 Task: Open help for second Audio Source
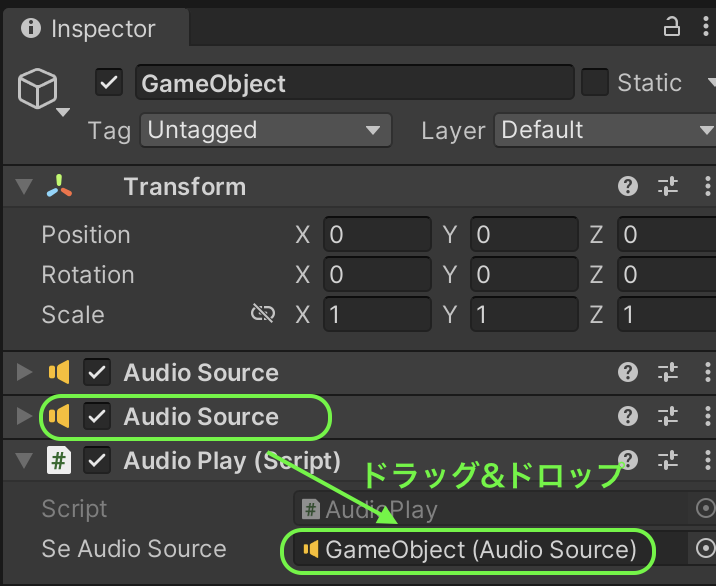628,417
